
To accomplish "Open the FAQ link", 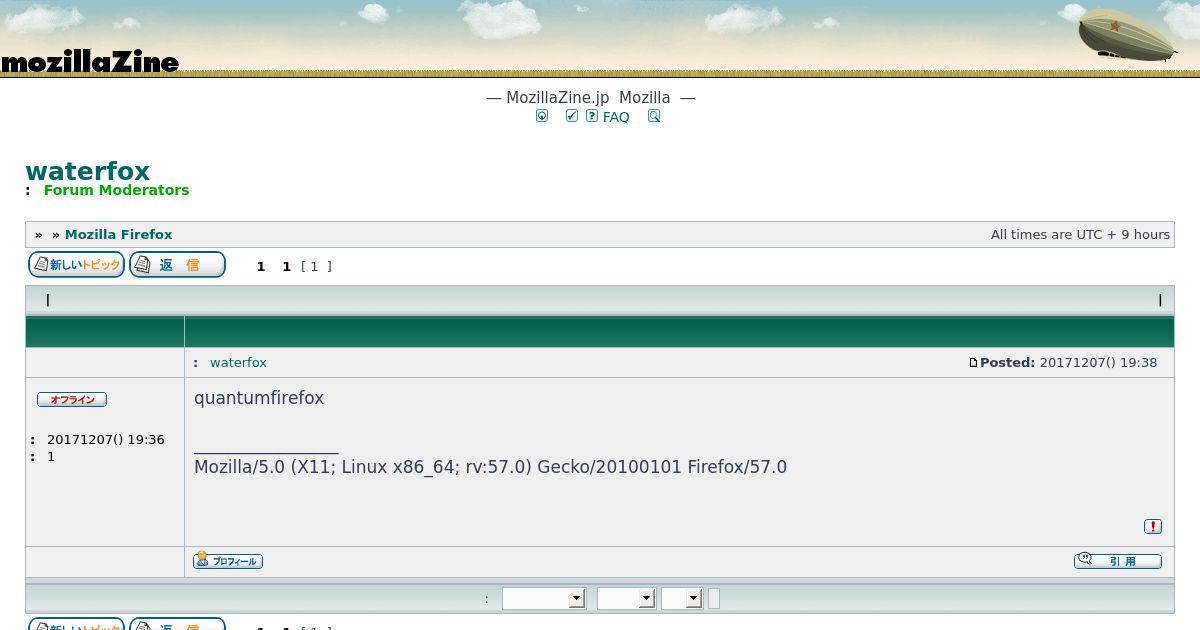I will click(x=616, y=117).
